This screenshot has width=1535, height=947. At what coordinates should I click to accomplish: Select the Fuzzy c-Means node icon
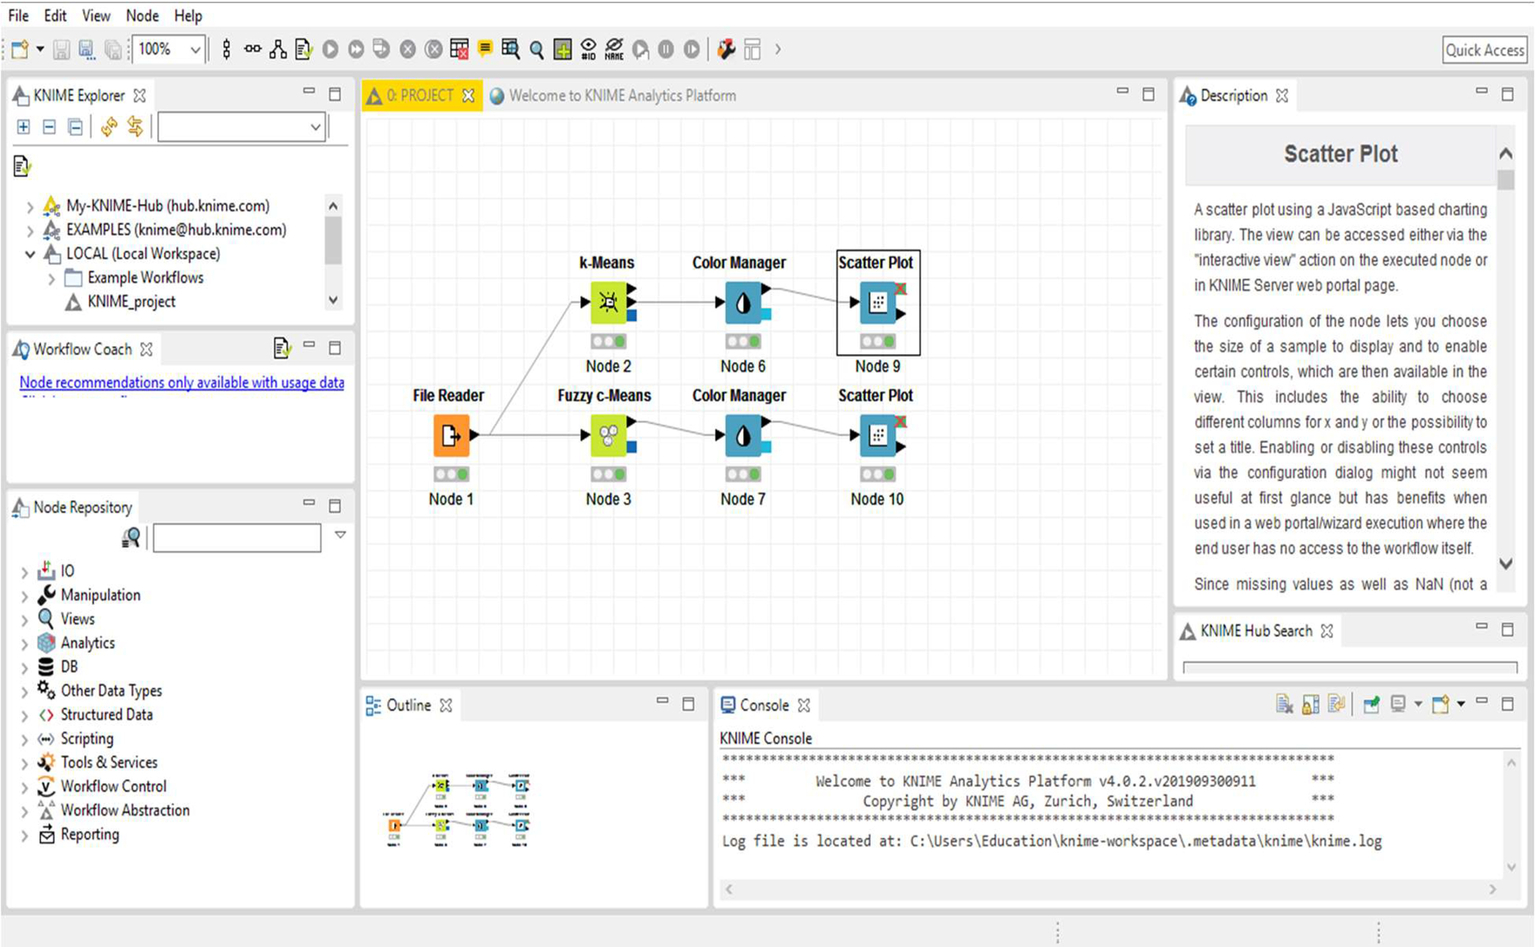click(608, 435)
